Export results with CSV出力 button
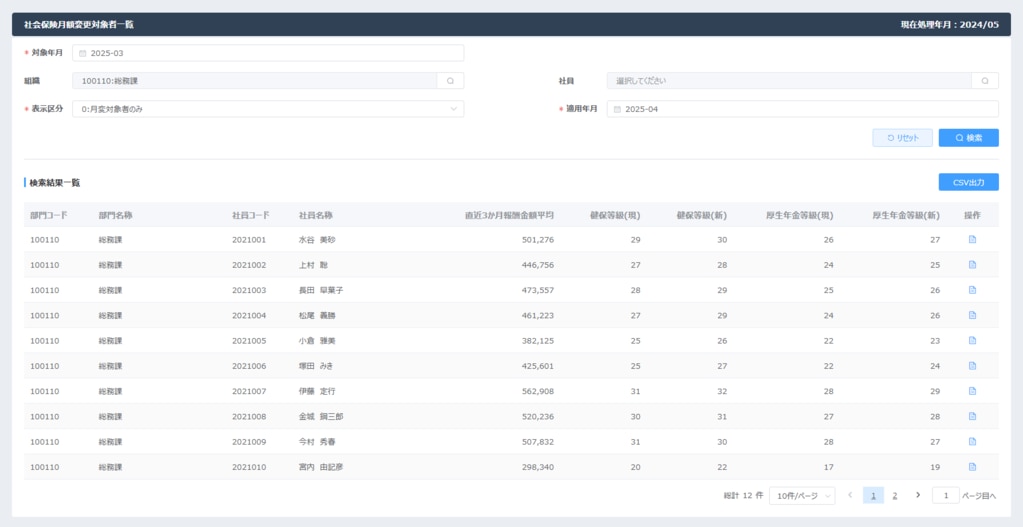The height and width of the screenshot is (527, 1023). tap(968, 182)
